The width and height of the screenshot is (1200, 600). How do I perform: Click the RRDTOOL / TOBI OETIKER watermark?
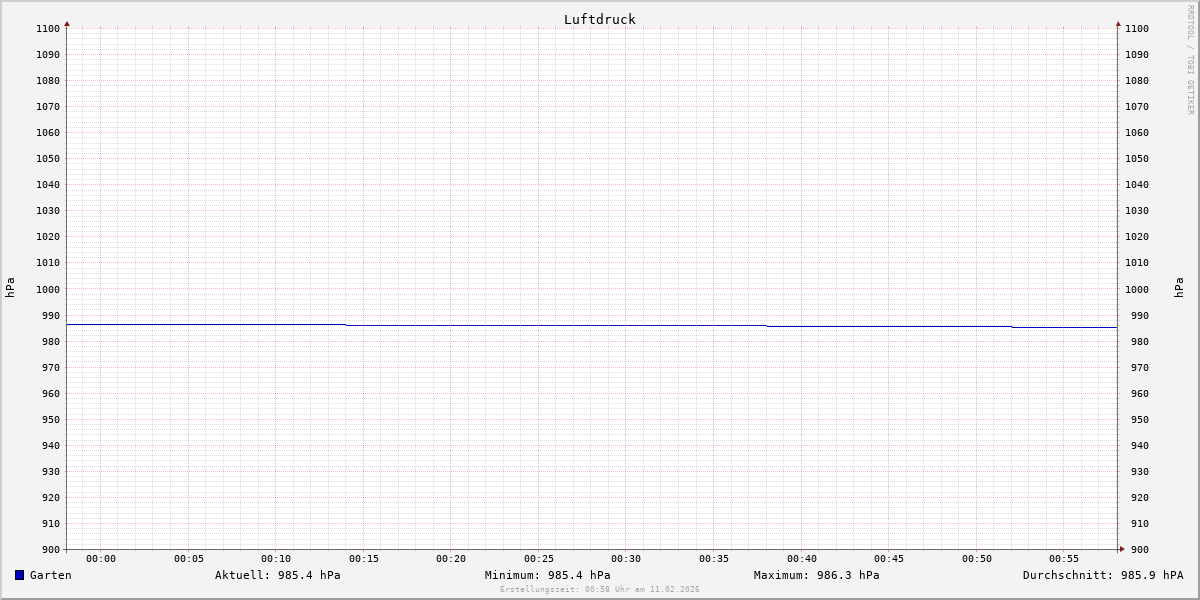(1190, 60)
